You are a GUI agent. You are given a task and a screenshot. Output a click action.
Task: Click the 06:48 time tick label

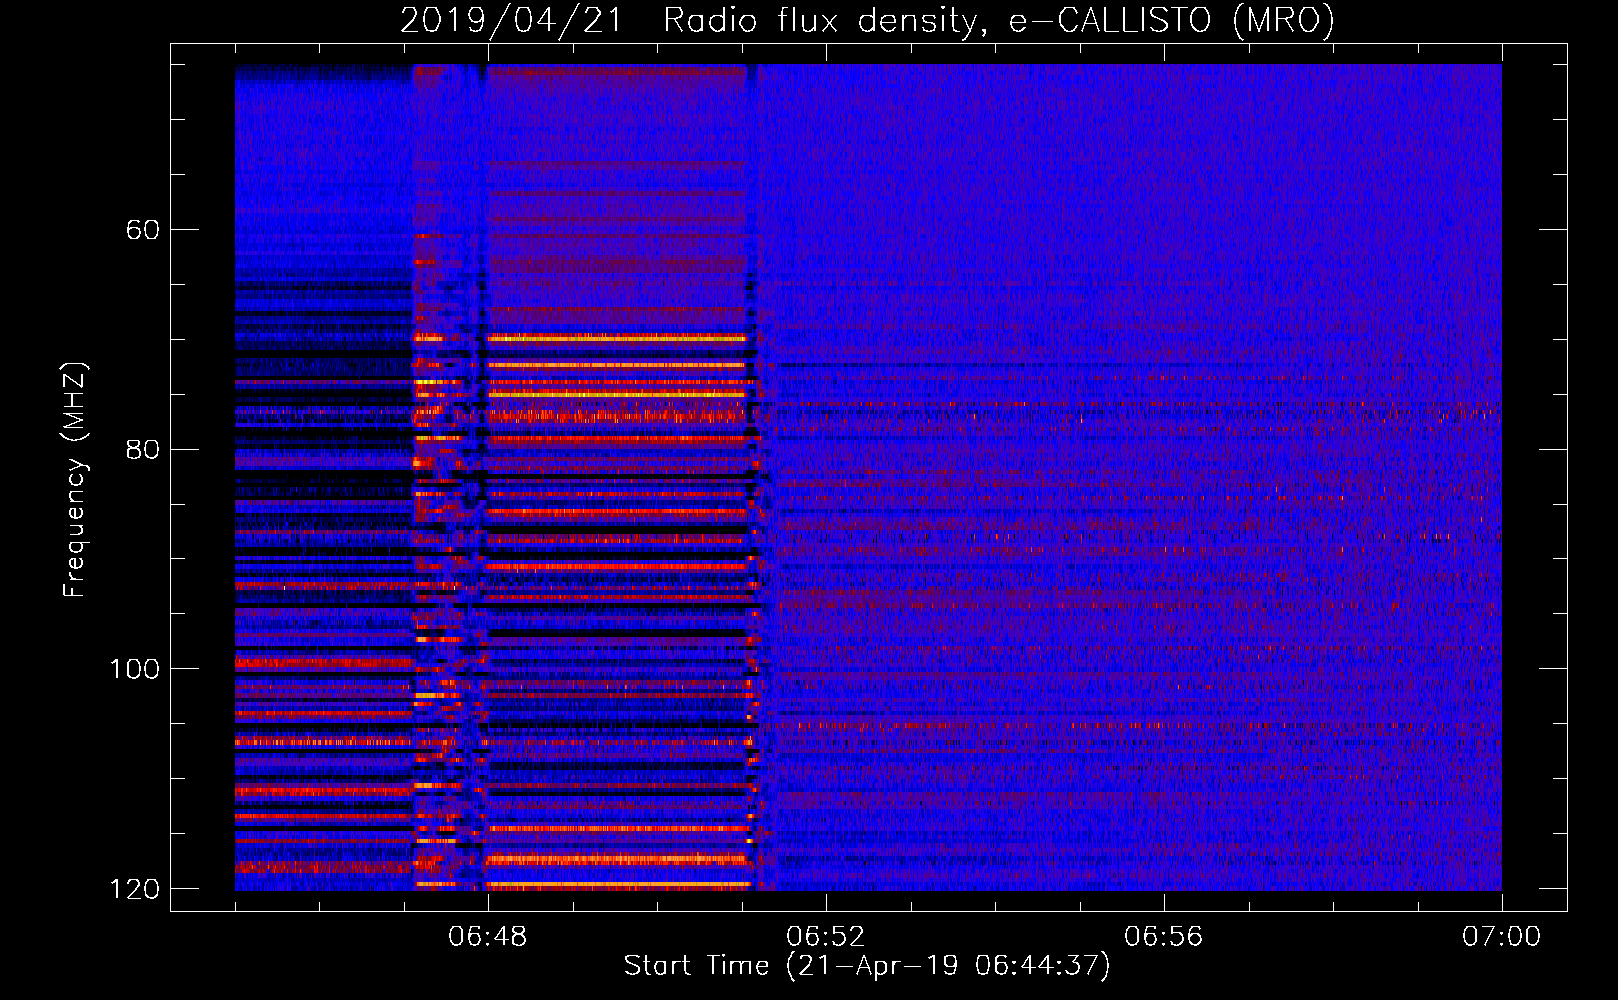coord(488,937)
